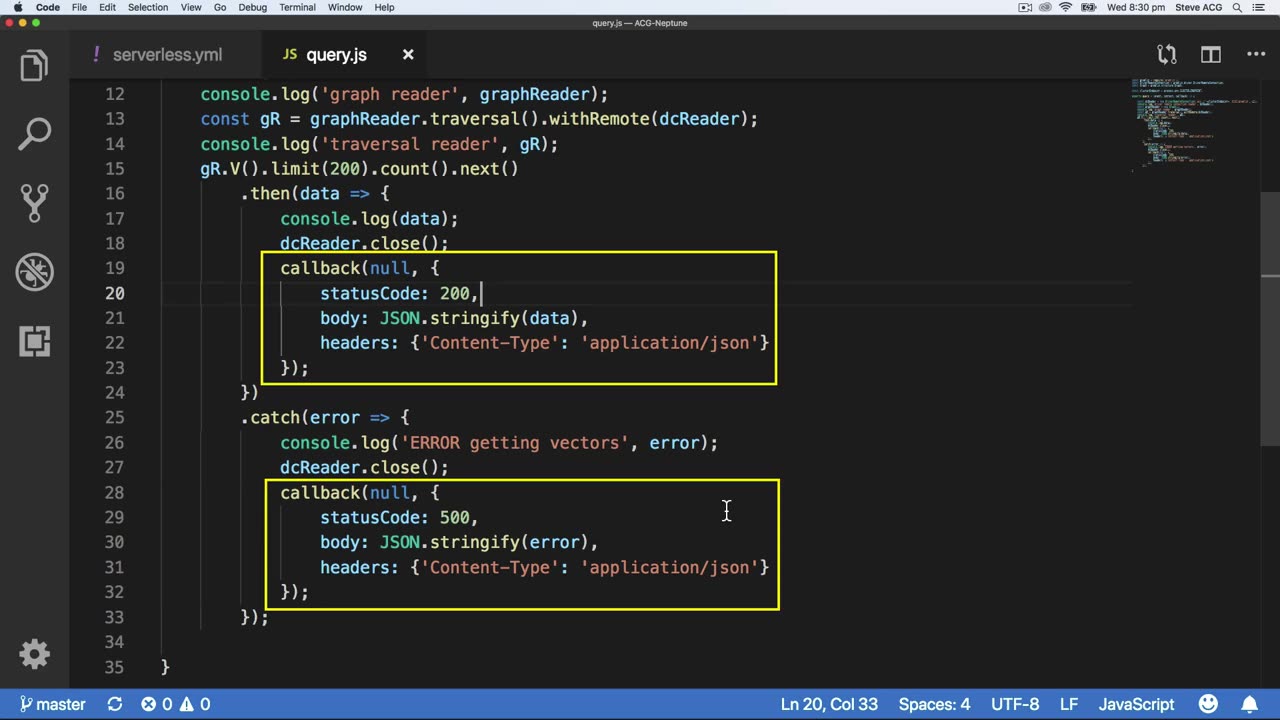Click "body: JSON.stringify(error)," line
Image resolution: width=1280 pixels, height=720 pixels.
click(459, 542)
